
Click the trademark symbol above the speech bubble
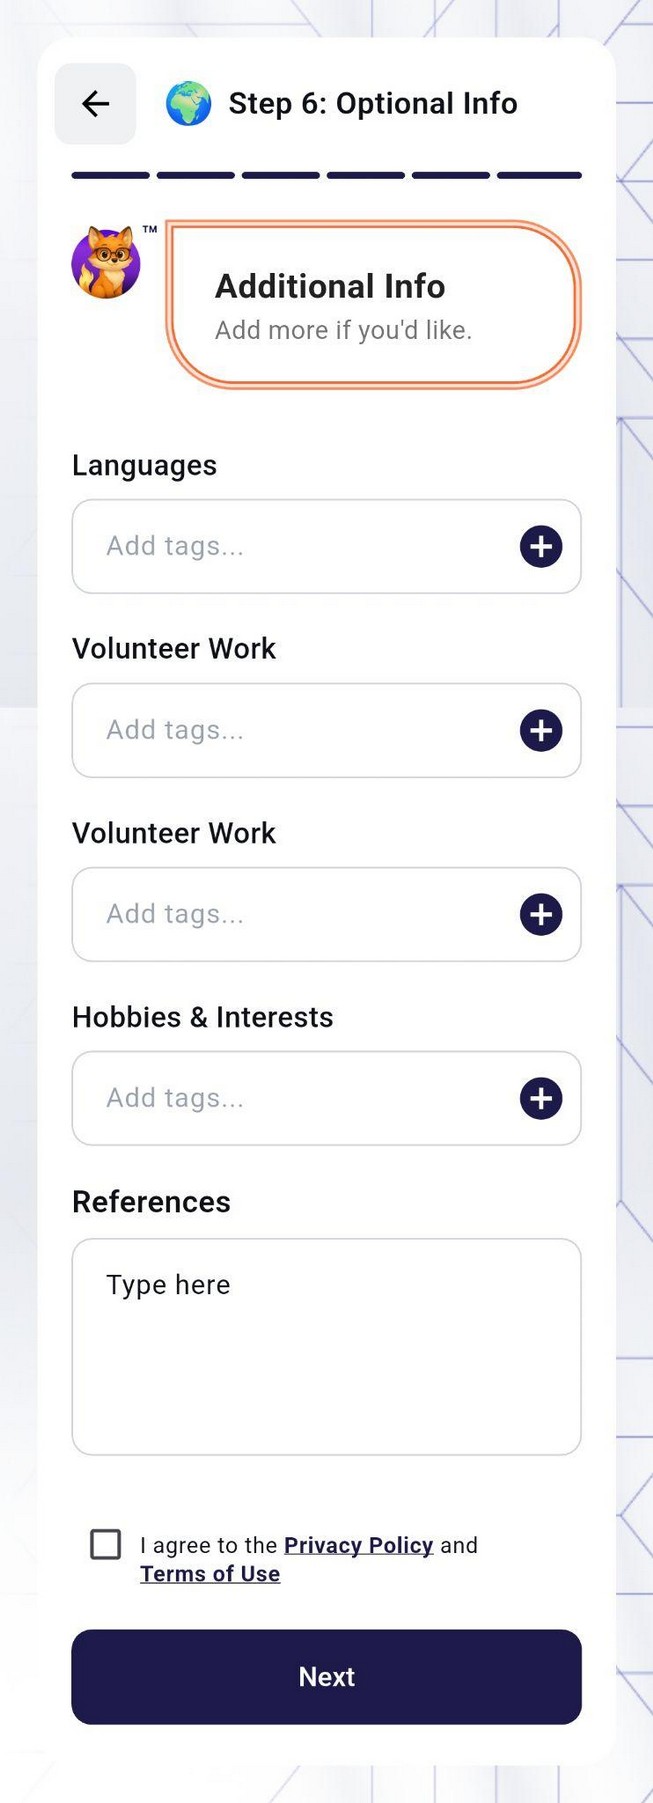pos(151,230)
